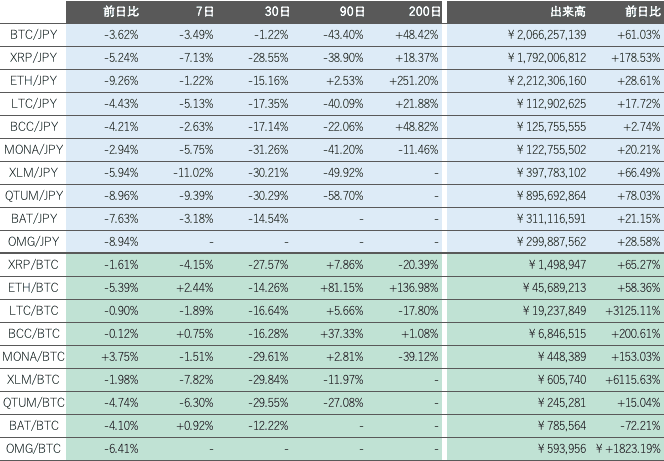Select the XRP/JPY row label
The image size is (664, 461).
pos(33,57)
